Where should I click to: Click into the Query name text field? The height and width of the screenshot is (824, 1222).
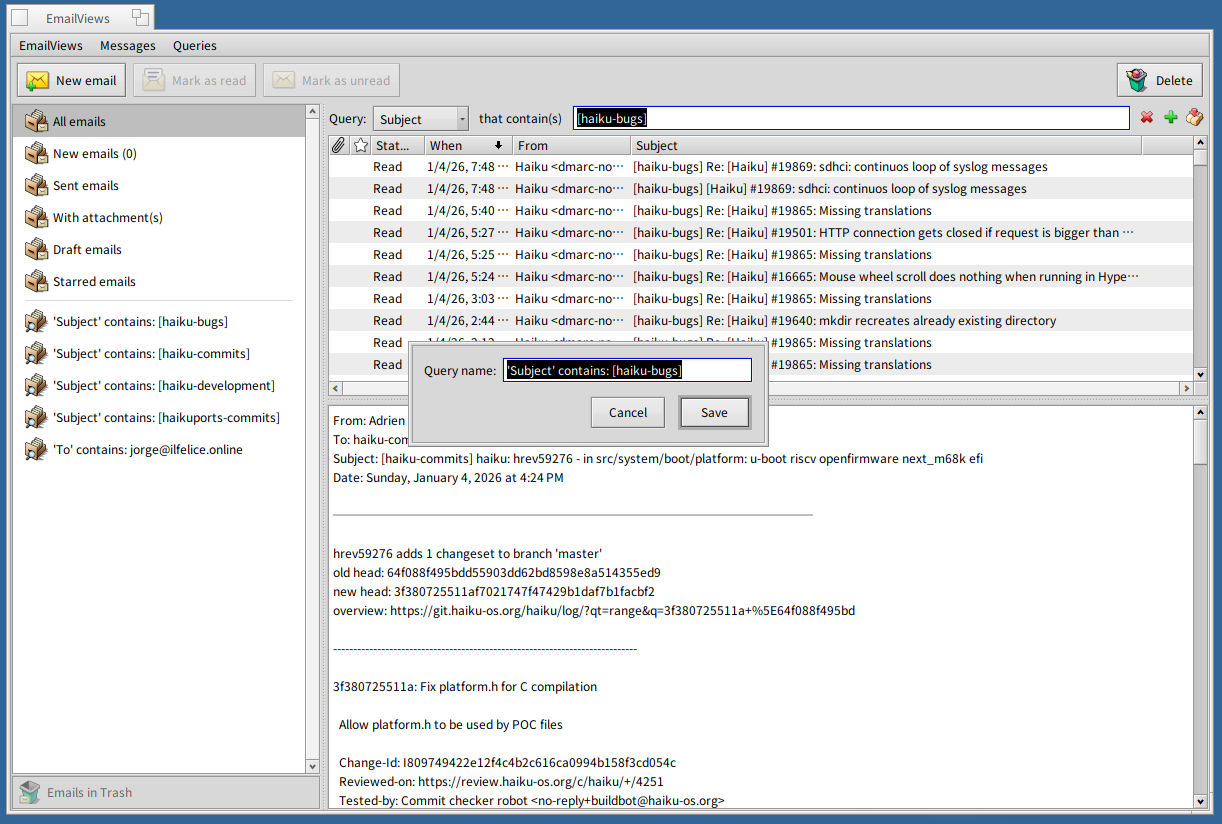627,371
